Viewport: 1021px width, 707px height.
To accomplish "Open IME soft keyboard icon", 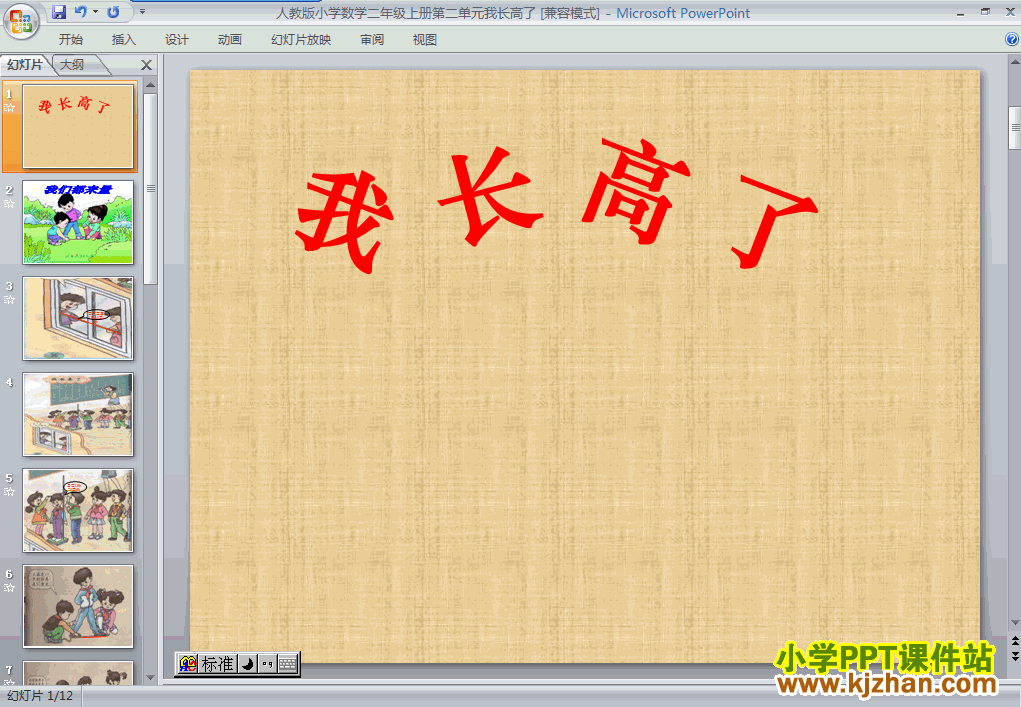I will [288, 664].
